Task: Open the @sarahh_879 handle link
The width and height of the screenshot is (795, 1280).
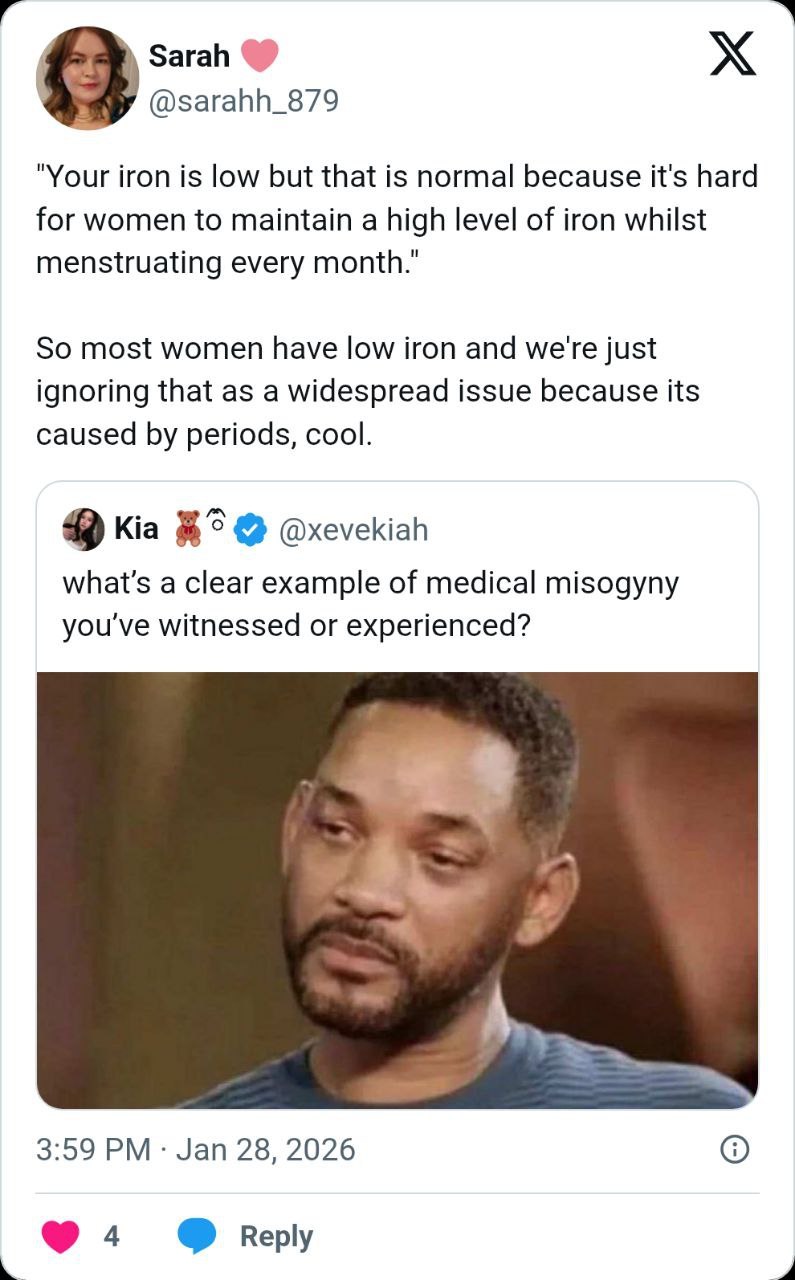Action: point(243,101)
